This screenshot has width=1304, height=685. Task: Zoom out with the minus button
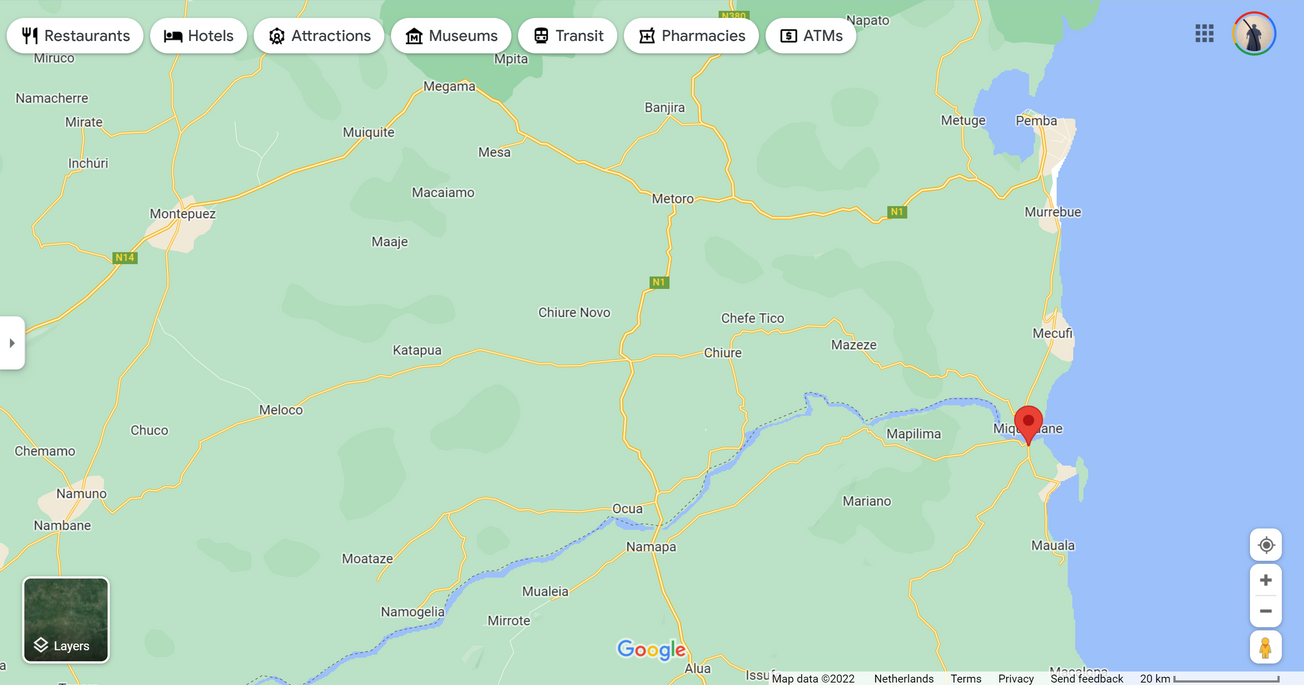coord(1266,611)
